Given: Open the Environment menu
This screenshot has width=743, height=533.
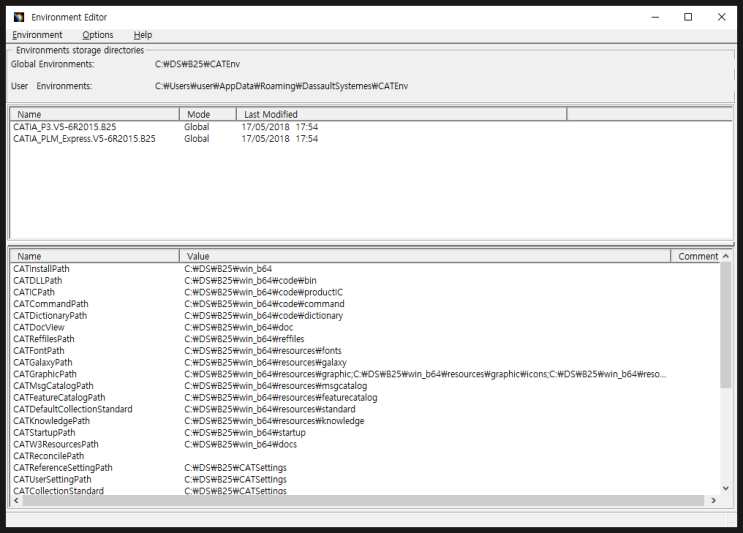Looking at the screenshot, I should pyautogui.click(x=37, y=35).
